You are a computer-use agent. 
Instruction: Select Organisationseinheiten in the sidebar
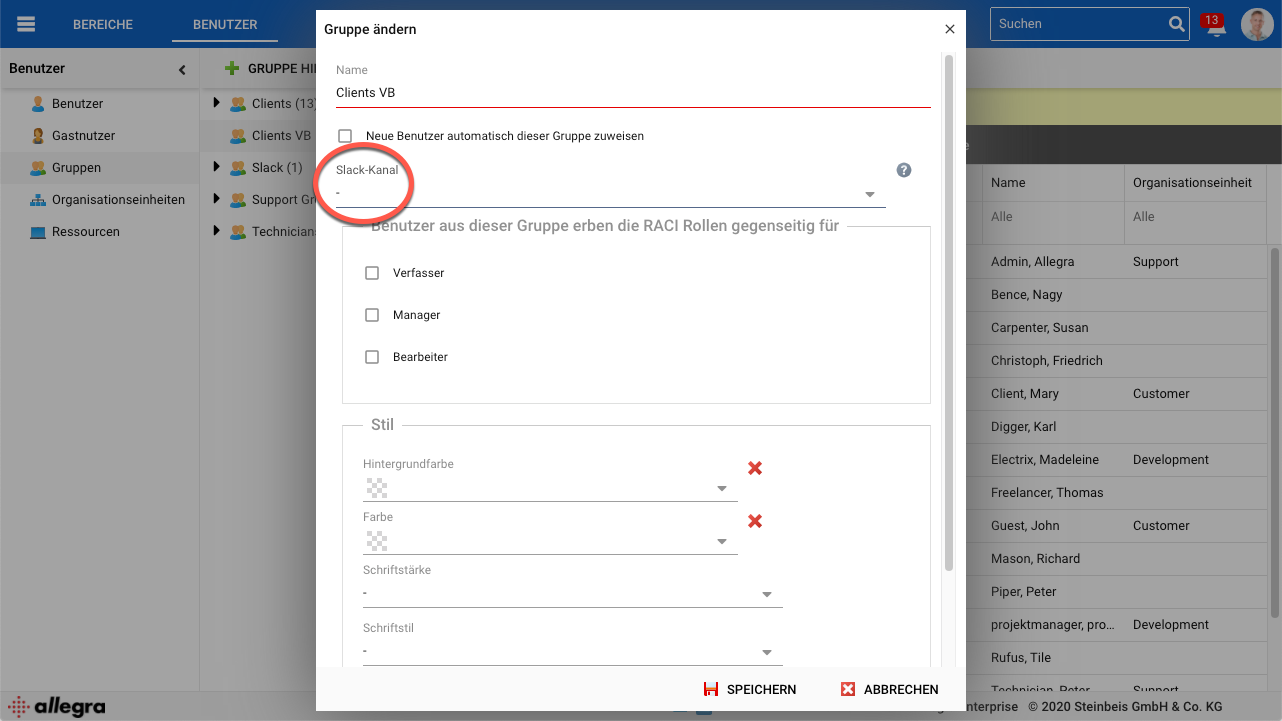(118, 200)
